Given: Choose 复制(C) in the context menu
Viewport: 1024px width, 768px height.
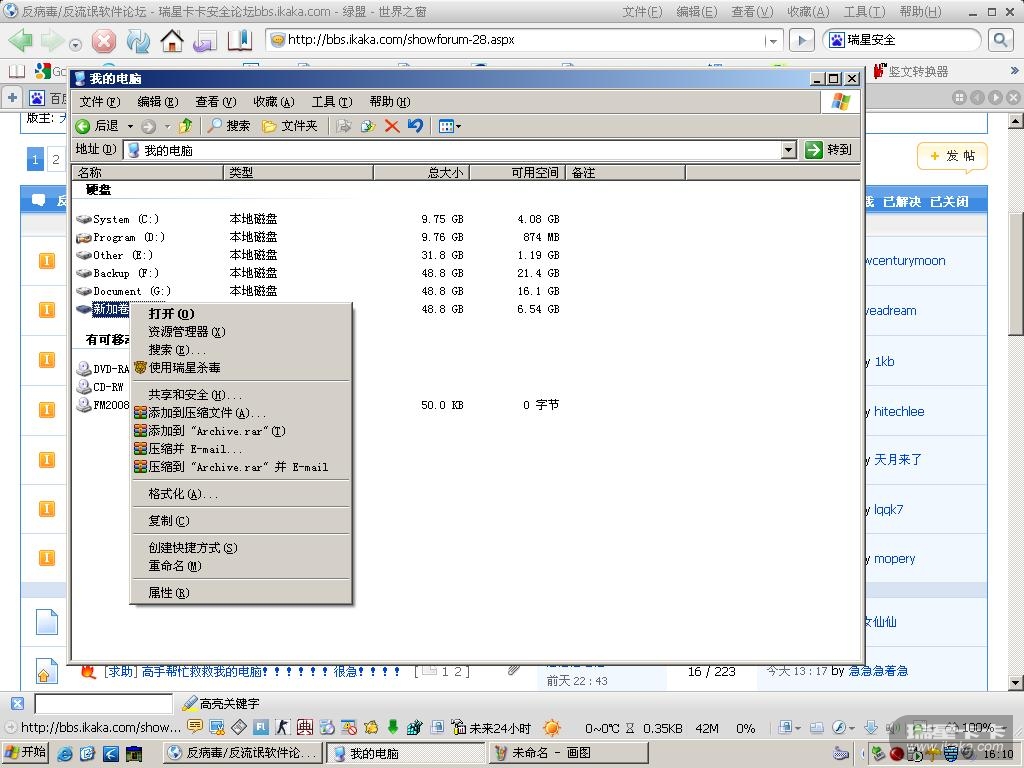Looking at the screenshot, I should [241, 520].
